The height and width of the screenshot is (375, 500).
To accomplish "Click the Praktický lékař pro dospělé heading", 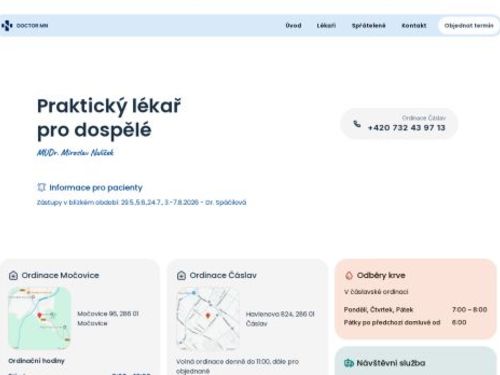I will coord(109,118).
